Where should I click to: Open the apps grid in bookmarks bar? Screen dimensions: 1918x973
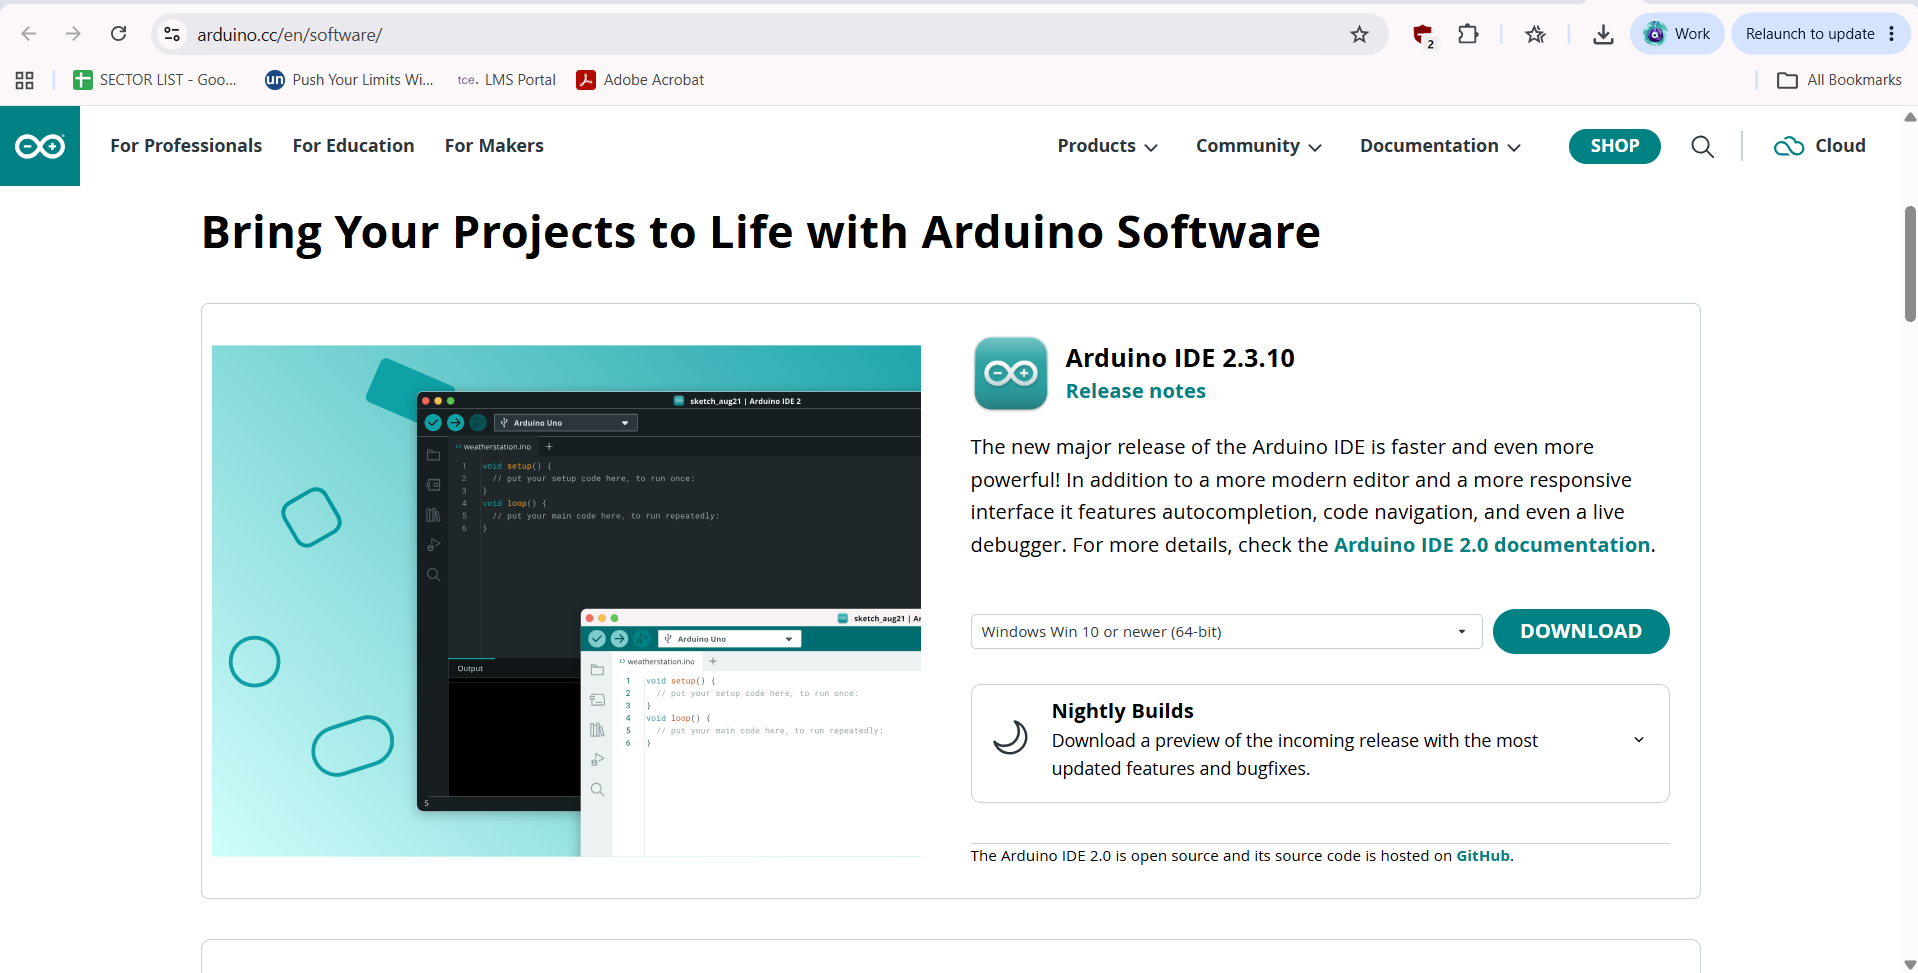click(x=25, y=80)
